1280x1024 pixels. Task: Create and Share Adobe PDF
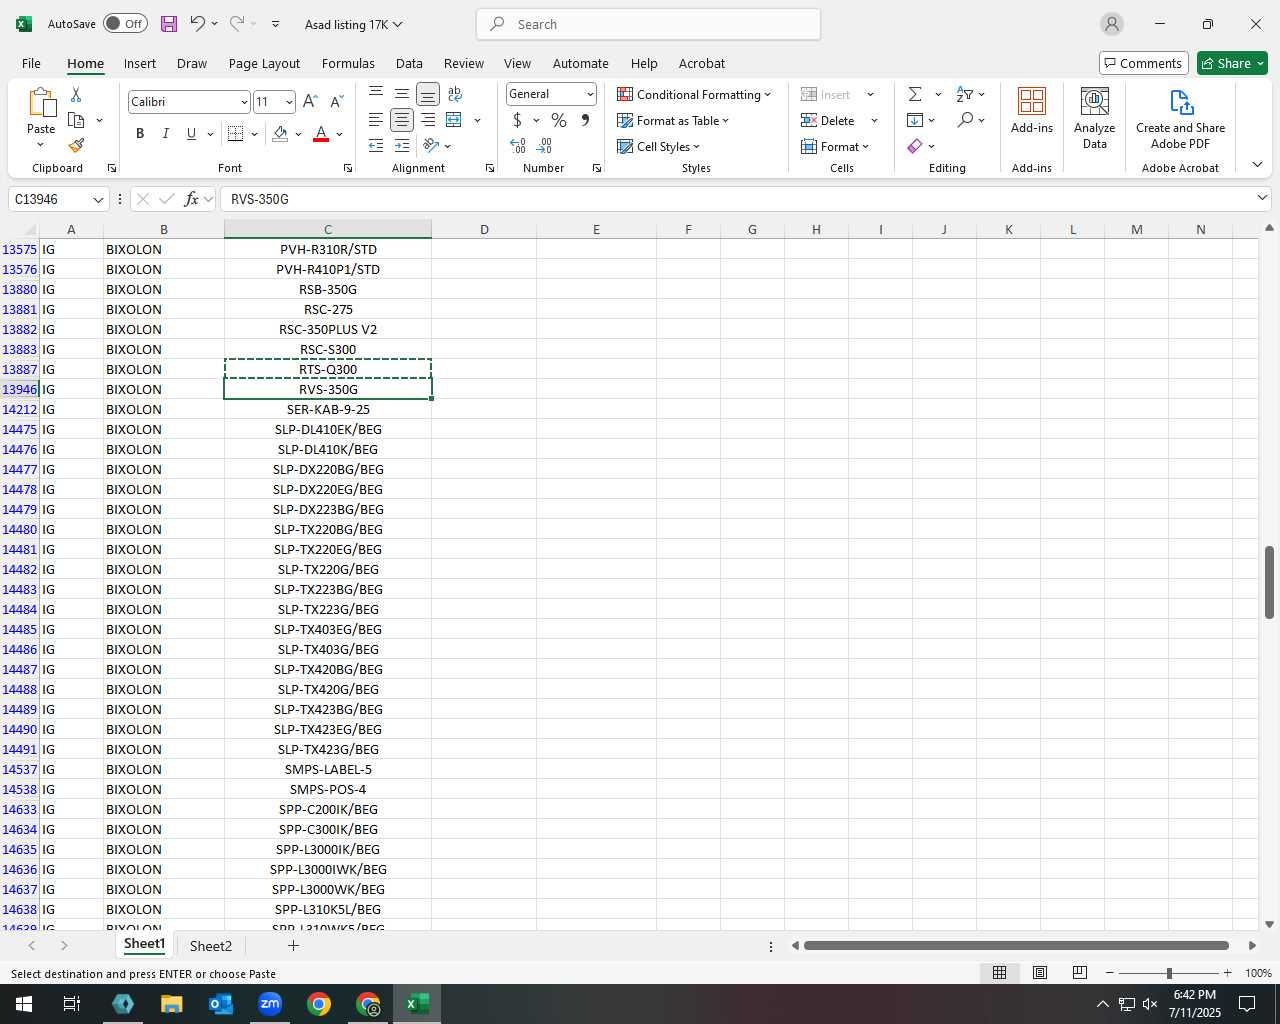pos(1181,118)
